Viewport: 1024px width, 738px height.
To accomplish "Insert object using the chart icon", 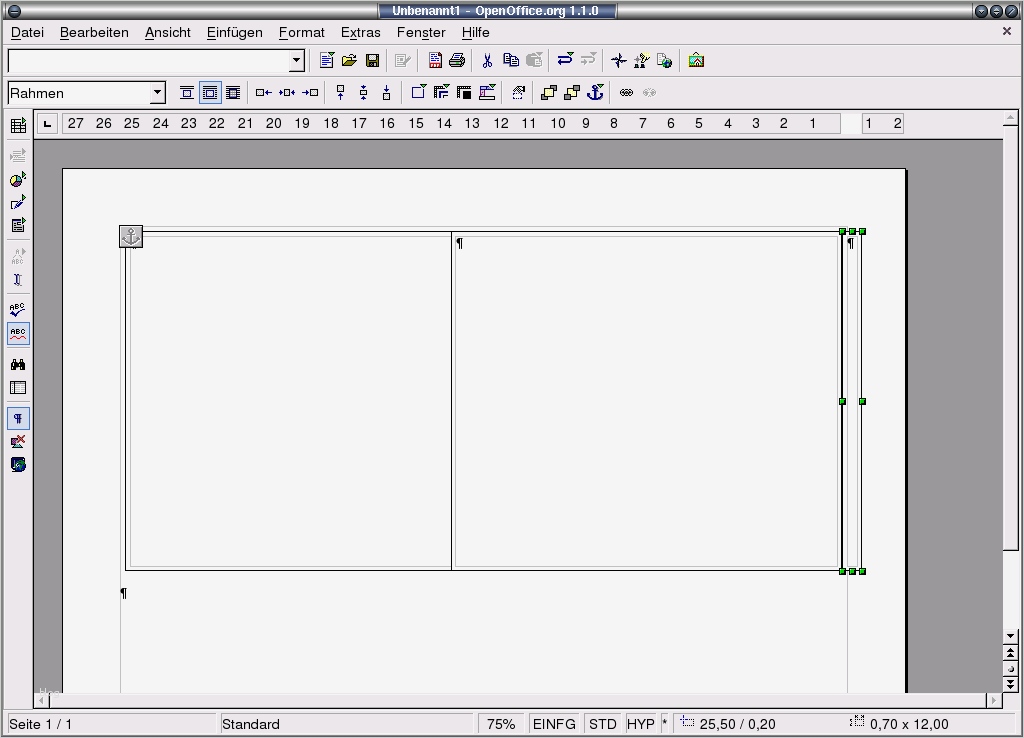I will [18, 179].
